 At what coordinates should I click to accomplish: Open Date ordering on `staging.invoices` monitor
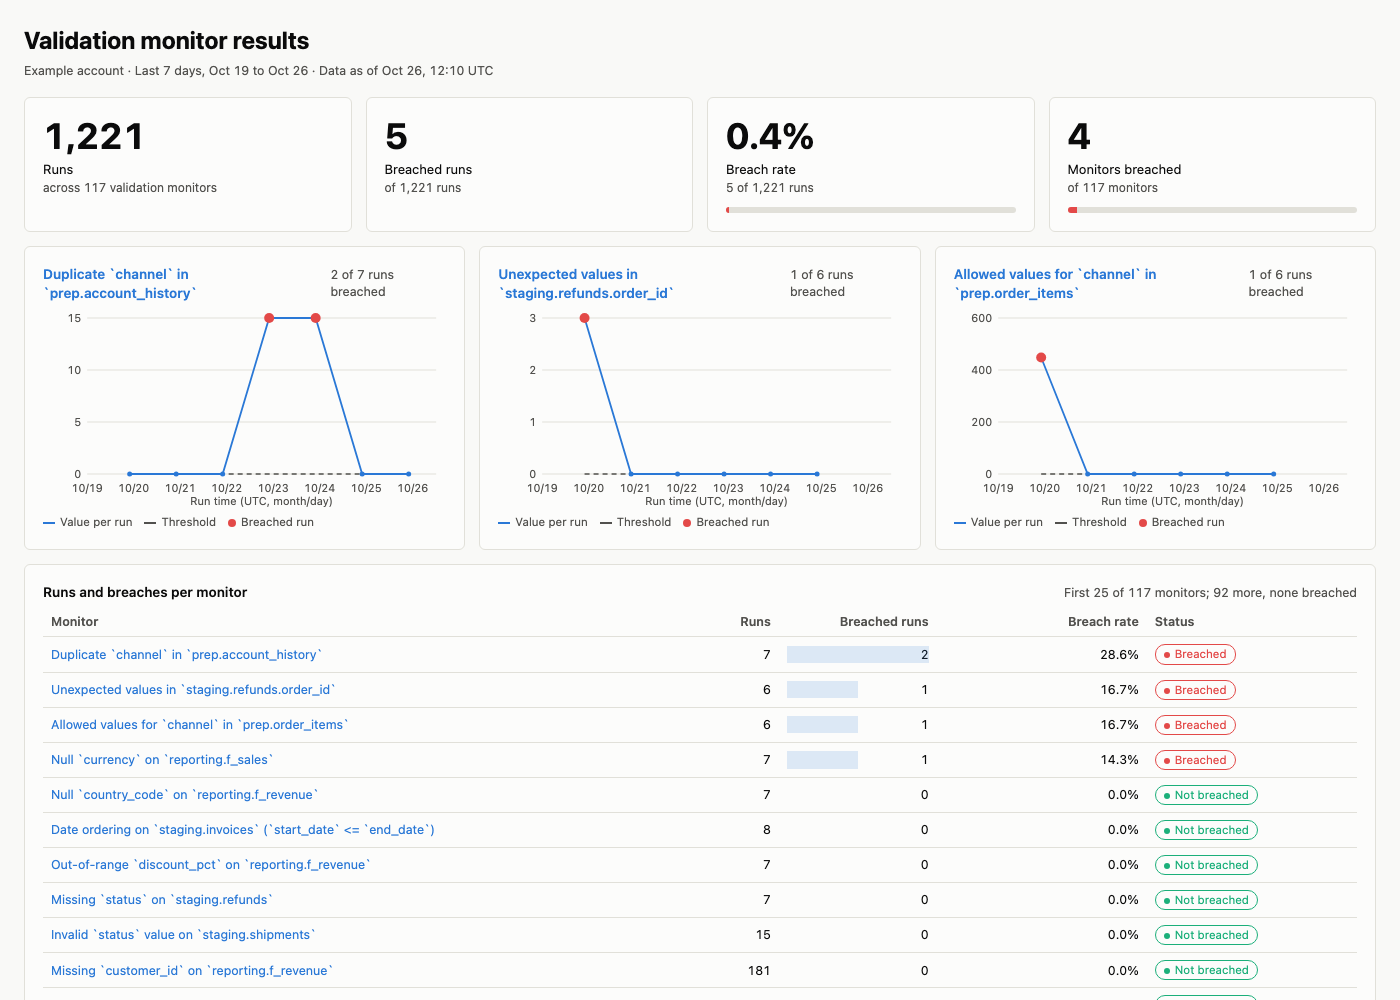tap(243, 830)
